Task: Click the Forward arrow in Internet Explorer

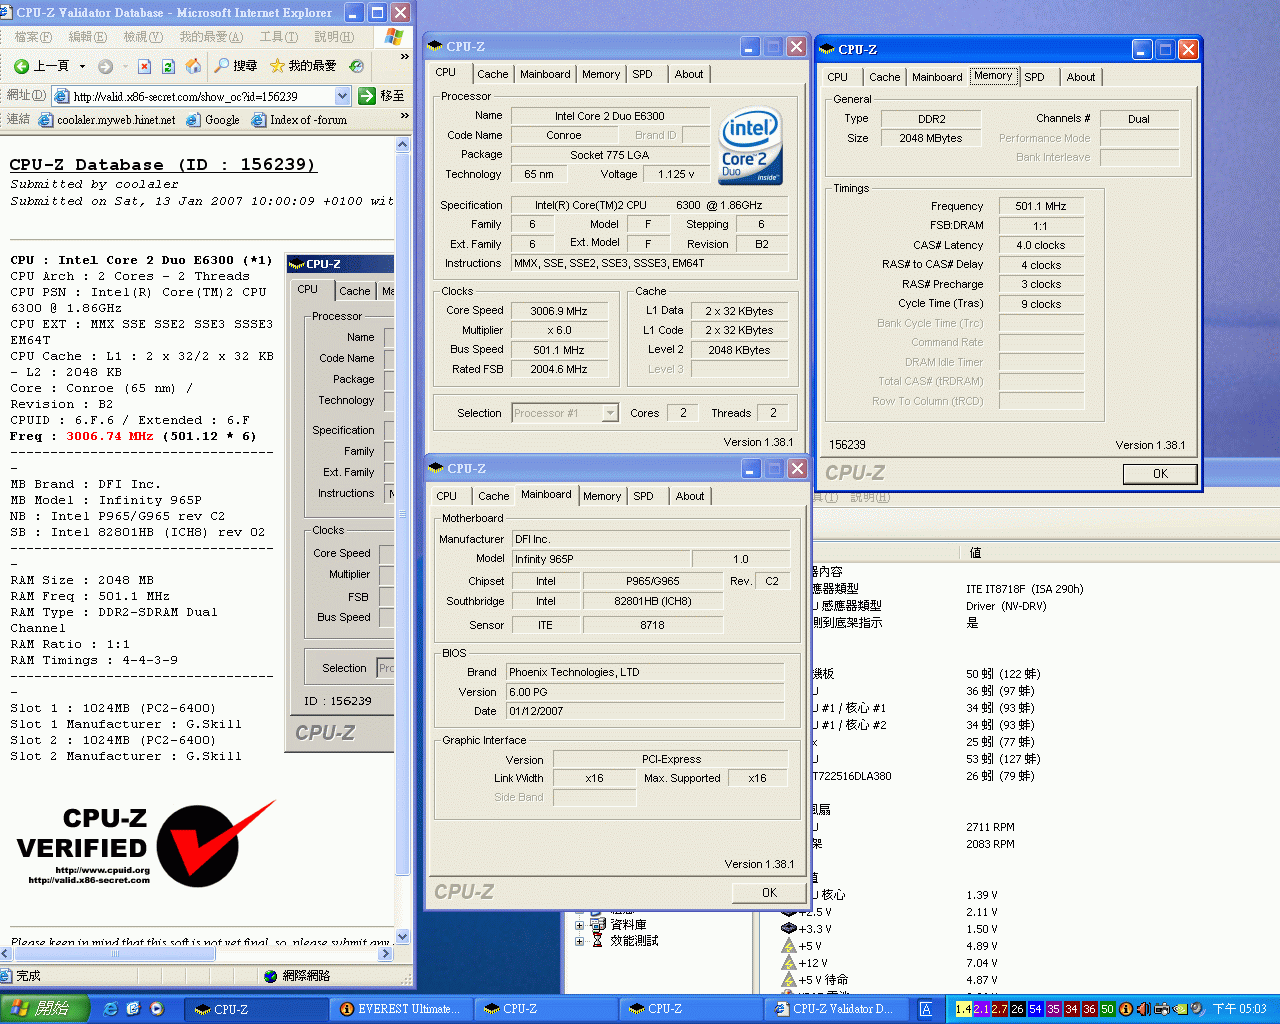Action: [105, 66]
